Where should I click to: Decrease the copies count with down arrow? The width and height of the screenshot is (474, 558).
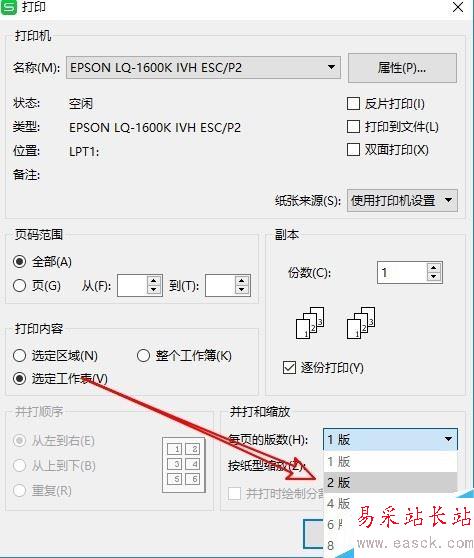433,277
